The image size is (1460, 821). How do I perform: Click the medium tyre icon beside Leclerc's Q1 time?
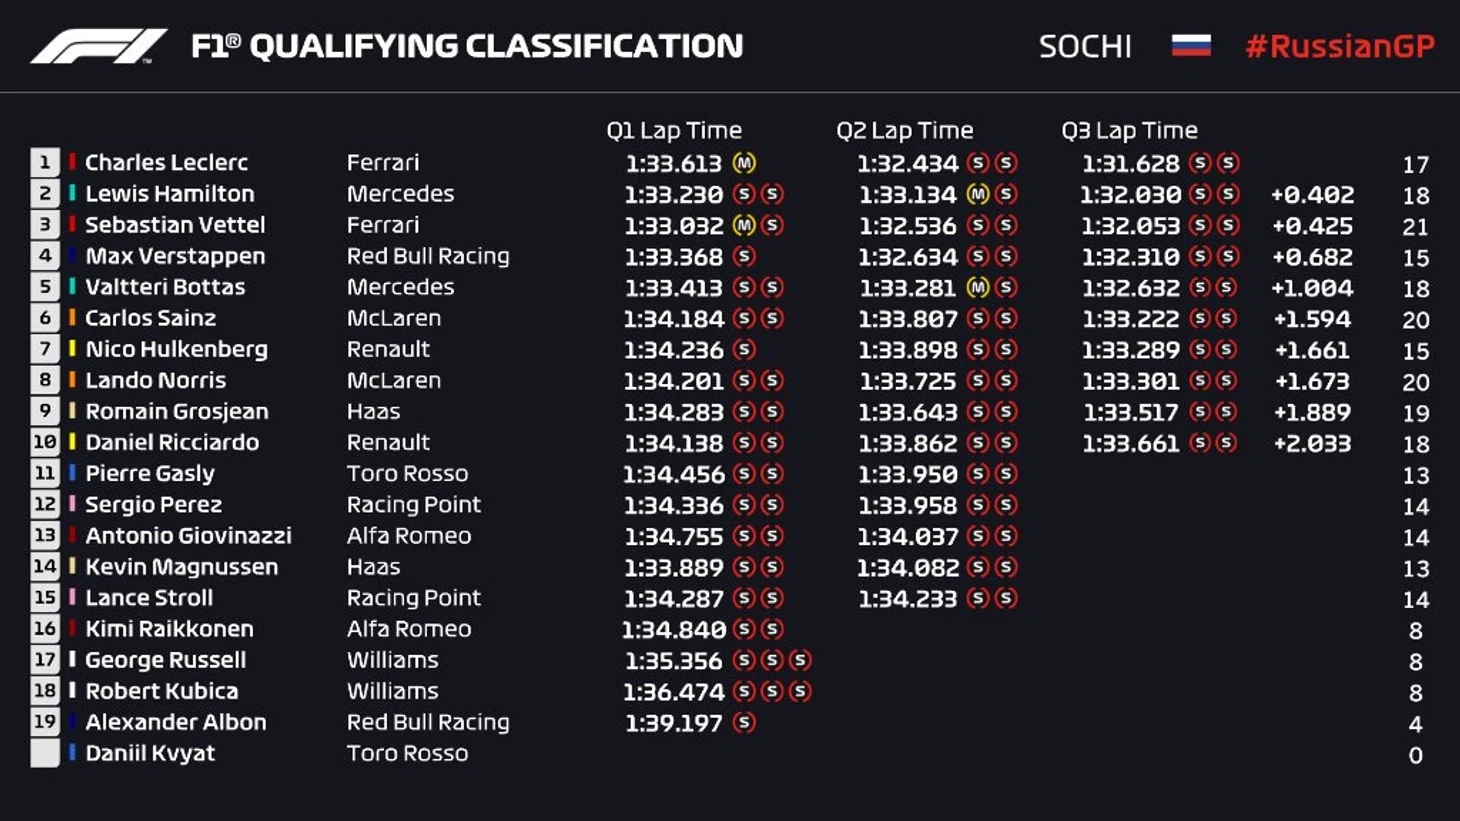[x=744, y=163]
